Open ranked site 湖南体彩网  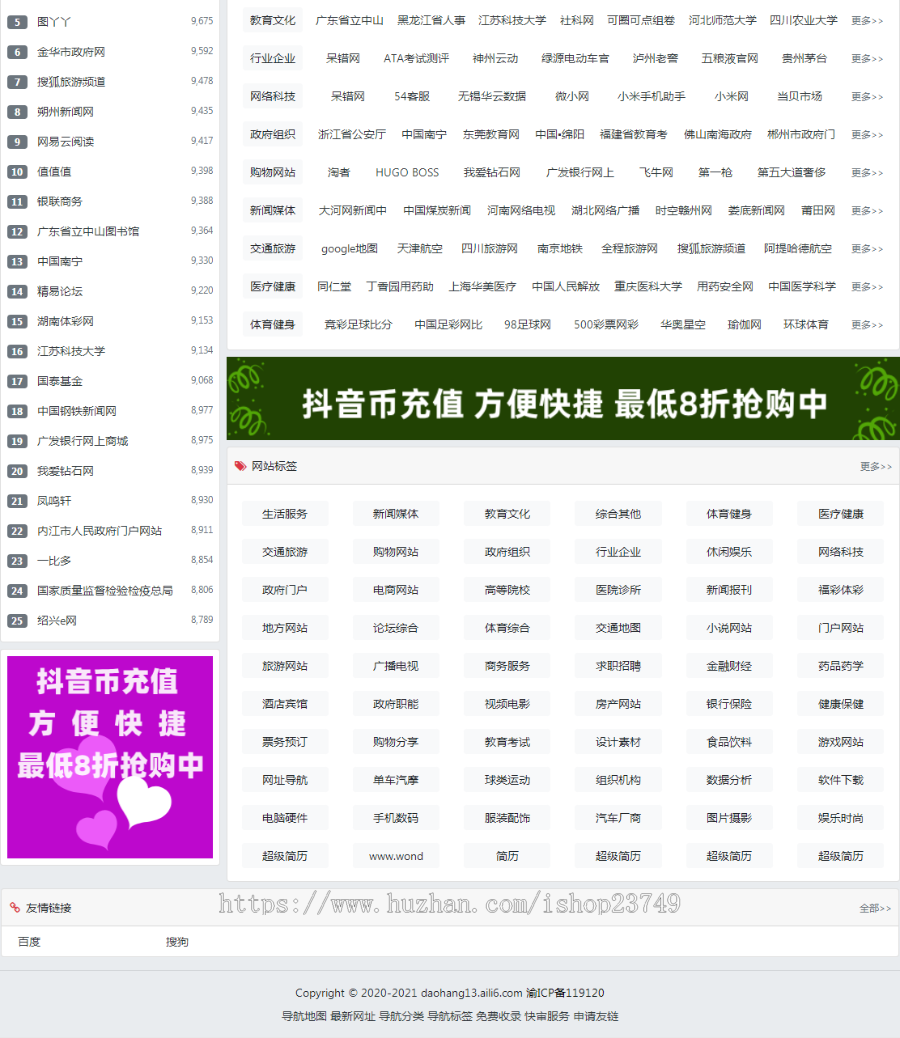point(65,321)
